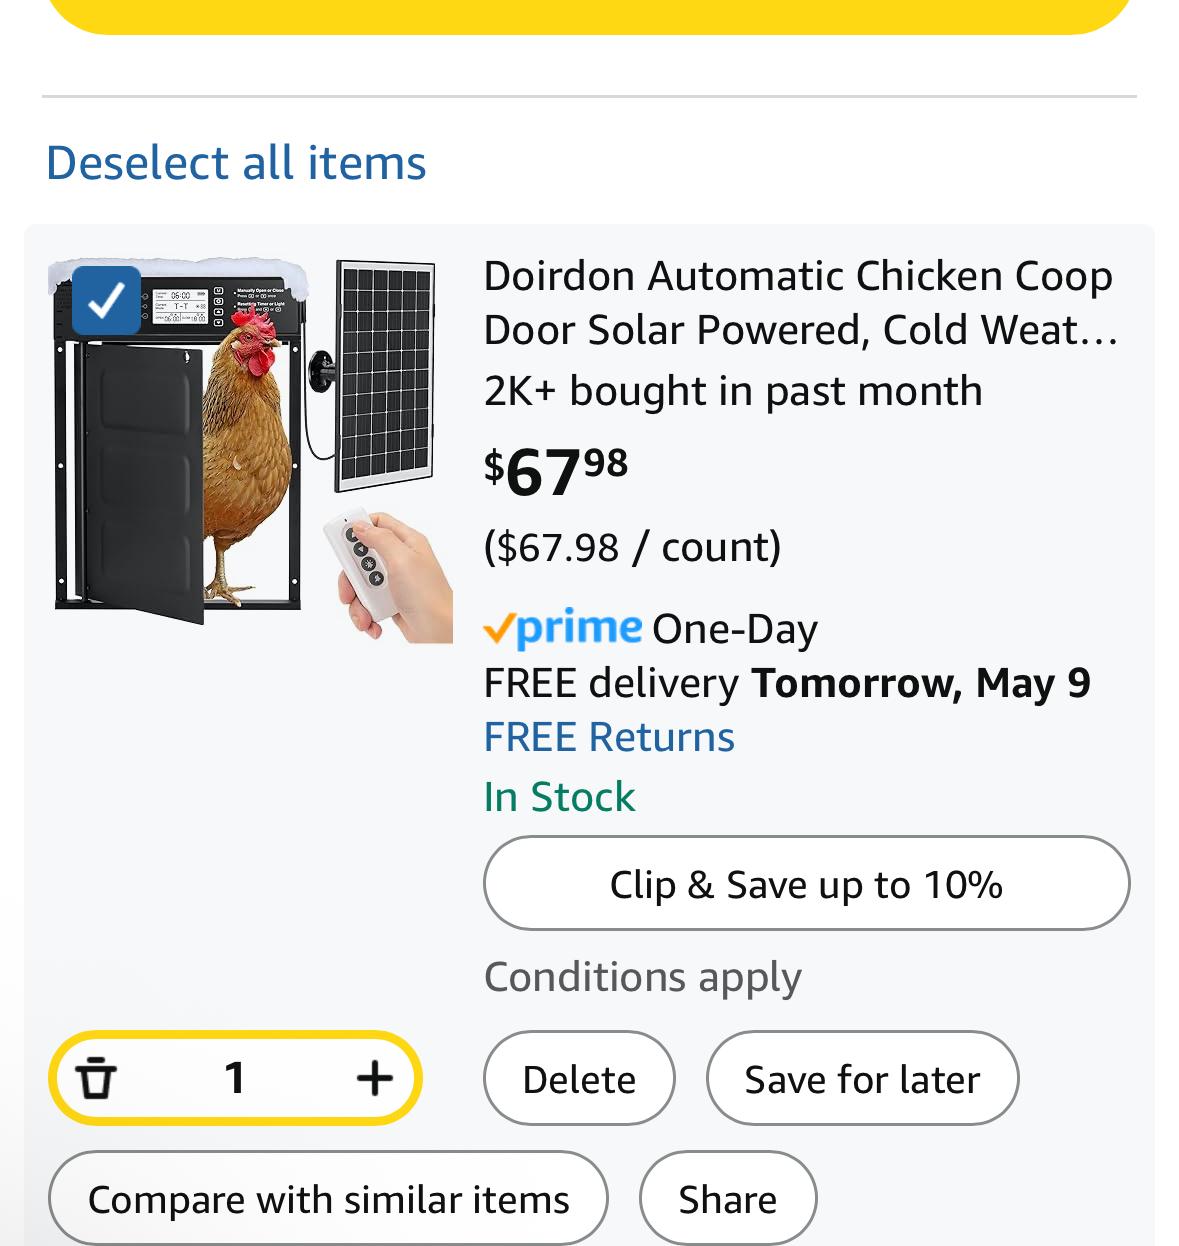Image resolution: width=1179 pixels, height=1246 pixels.
Task: Tap the Share button
Action: point(728,1198)
